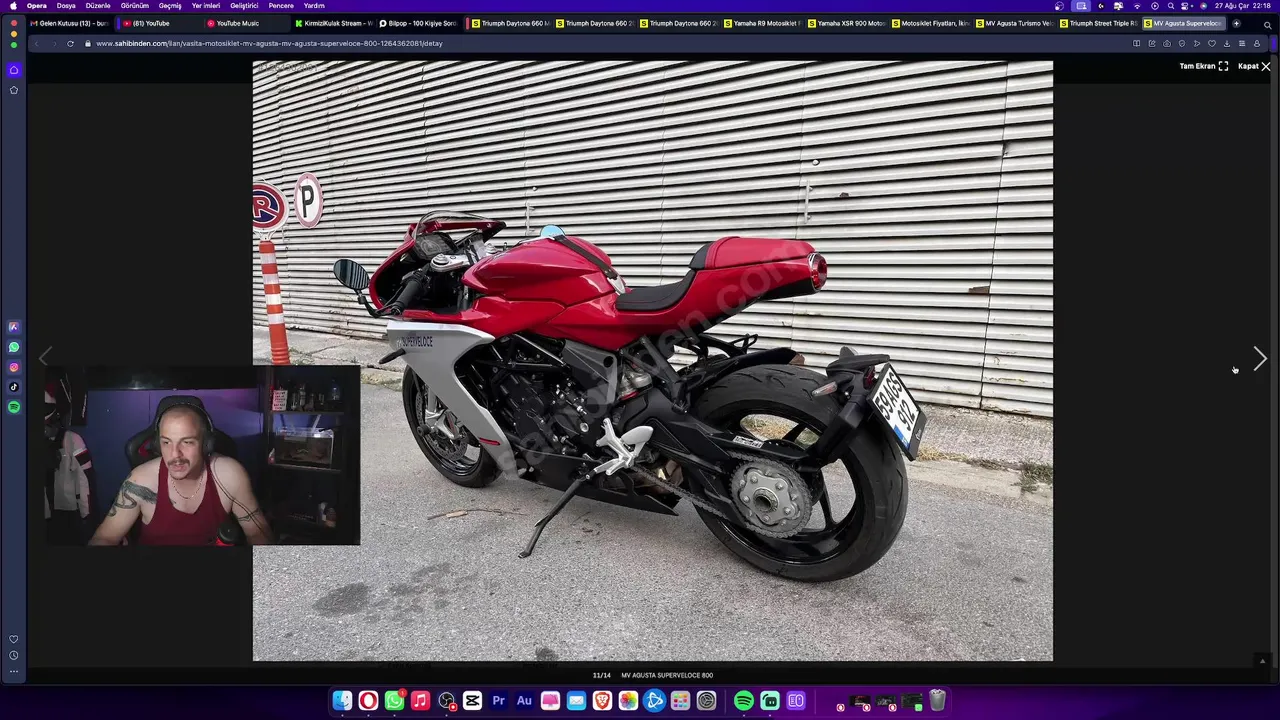
Task: Open Yardım menu
Action: pos(314,6)
